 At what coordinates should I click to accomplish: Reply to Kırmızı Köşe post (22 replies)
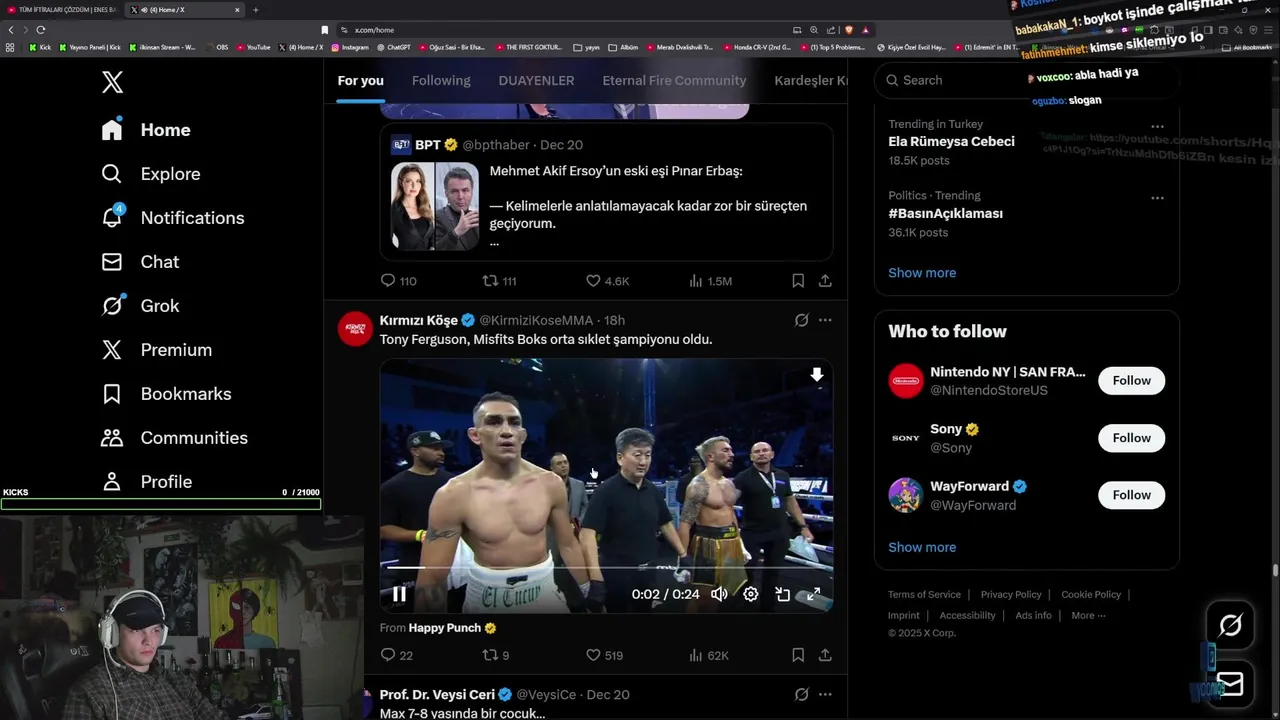pos(396,655)
